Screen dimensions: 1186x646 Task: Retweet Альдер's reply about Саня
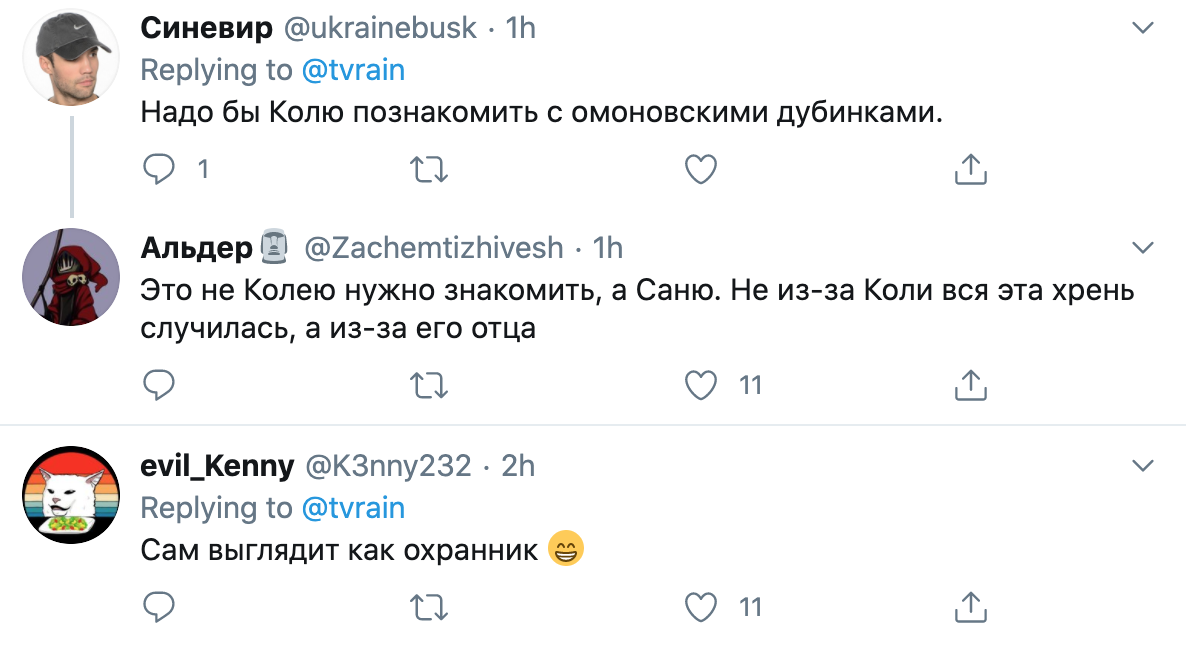pyautogui.click(x=429, y=384)
